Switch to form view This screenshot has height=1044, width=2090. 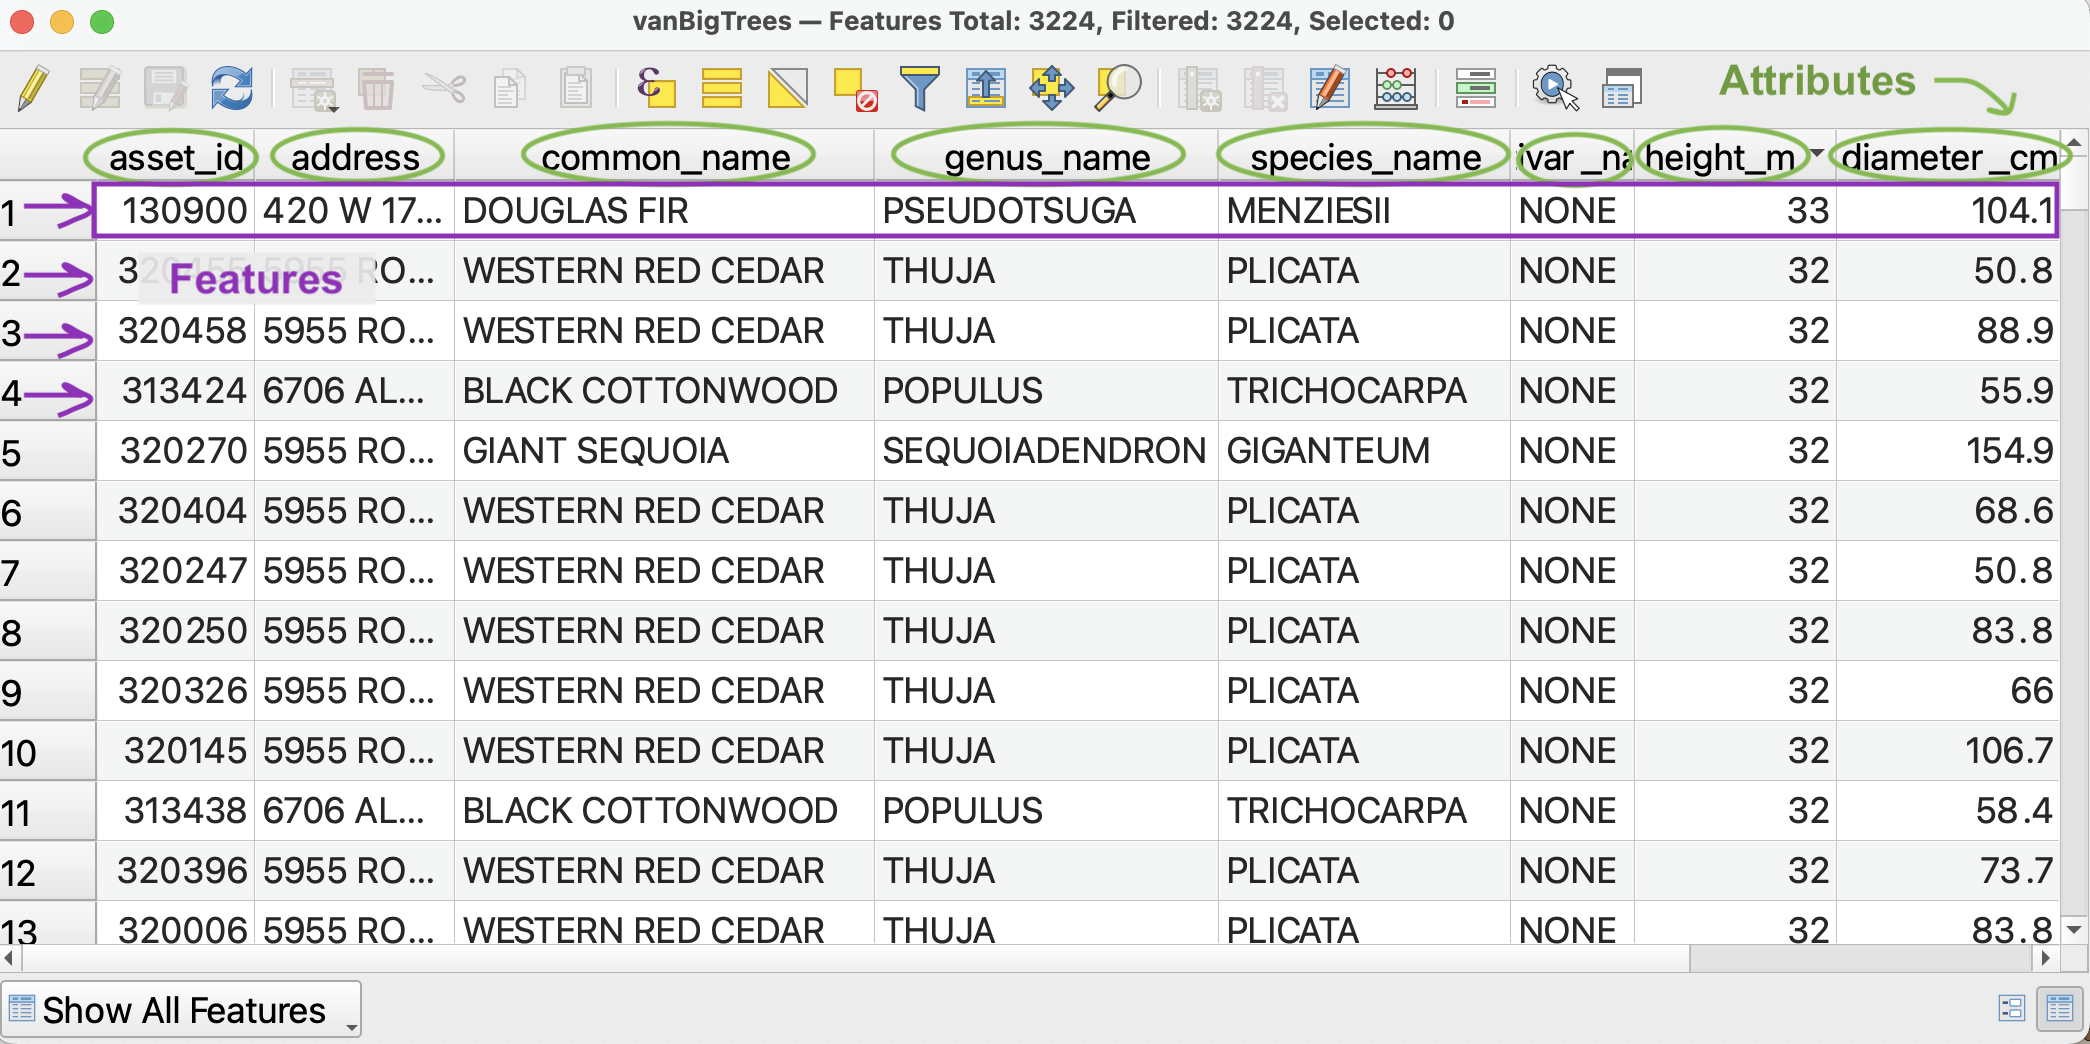coord(2011,1008)
